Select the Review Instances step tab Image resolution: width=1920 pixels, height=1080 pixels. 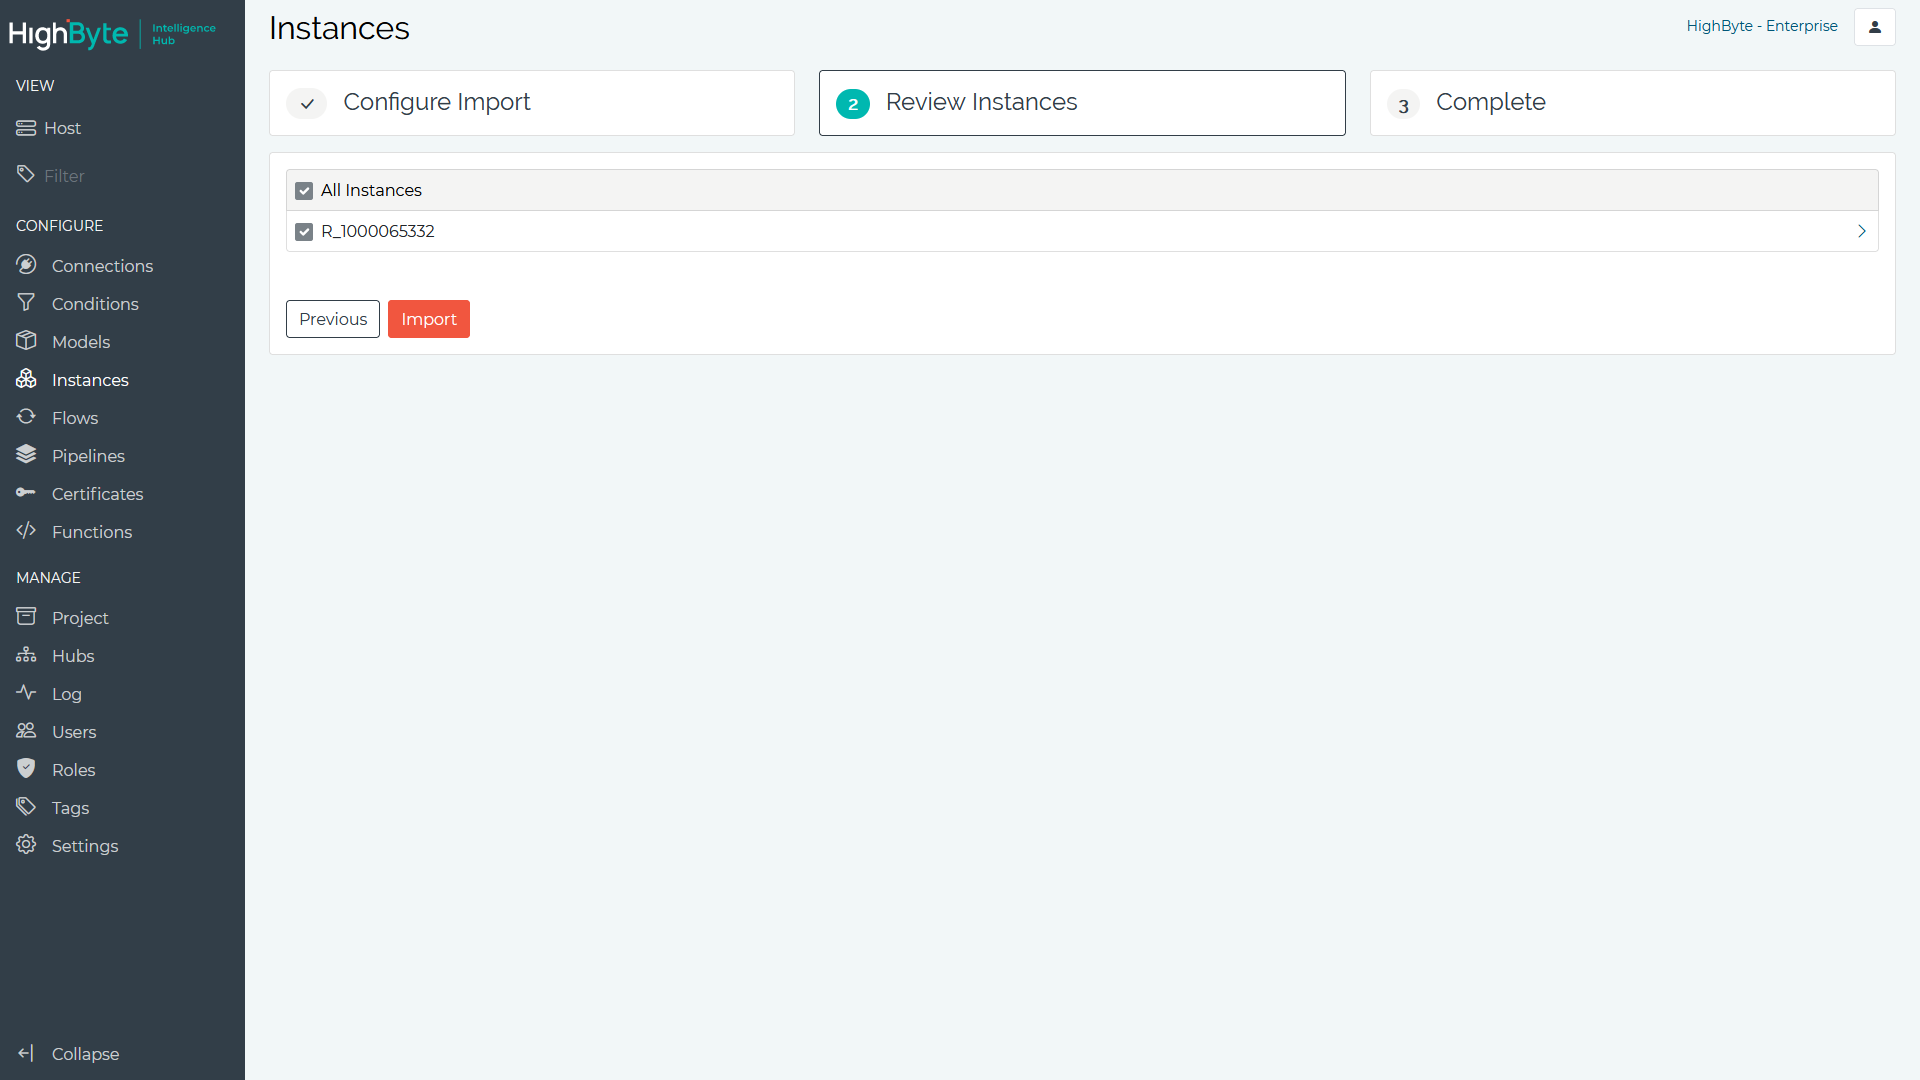click(x=1082, y=103)
